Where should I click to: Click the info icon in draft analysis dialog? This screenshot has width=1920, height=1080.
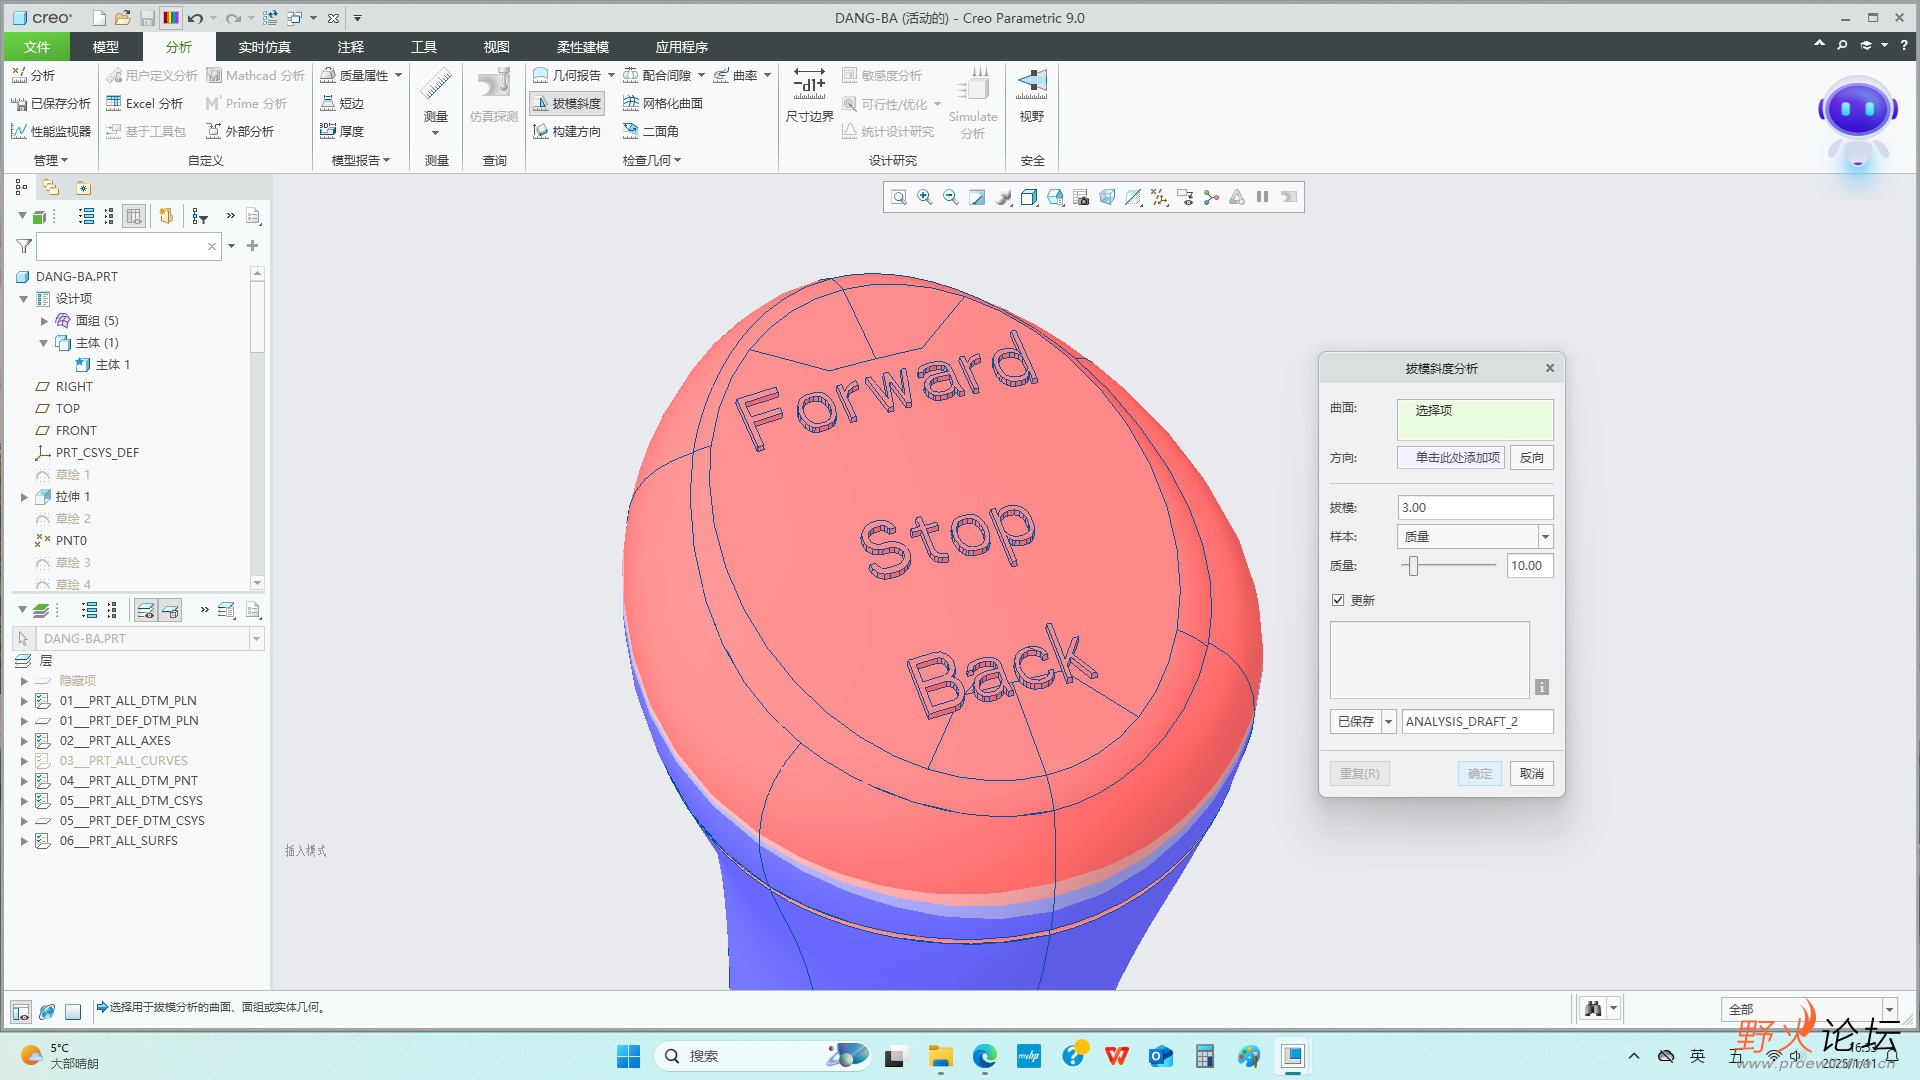tap(1542, 687)
